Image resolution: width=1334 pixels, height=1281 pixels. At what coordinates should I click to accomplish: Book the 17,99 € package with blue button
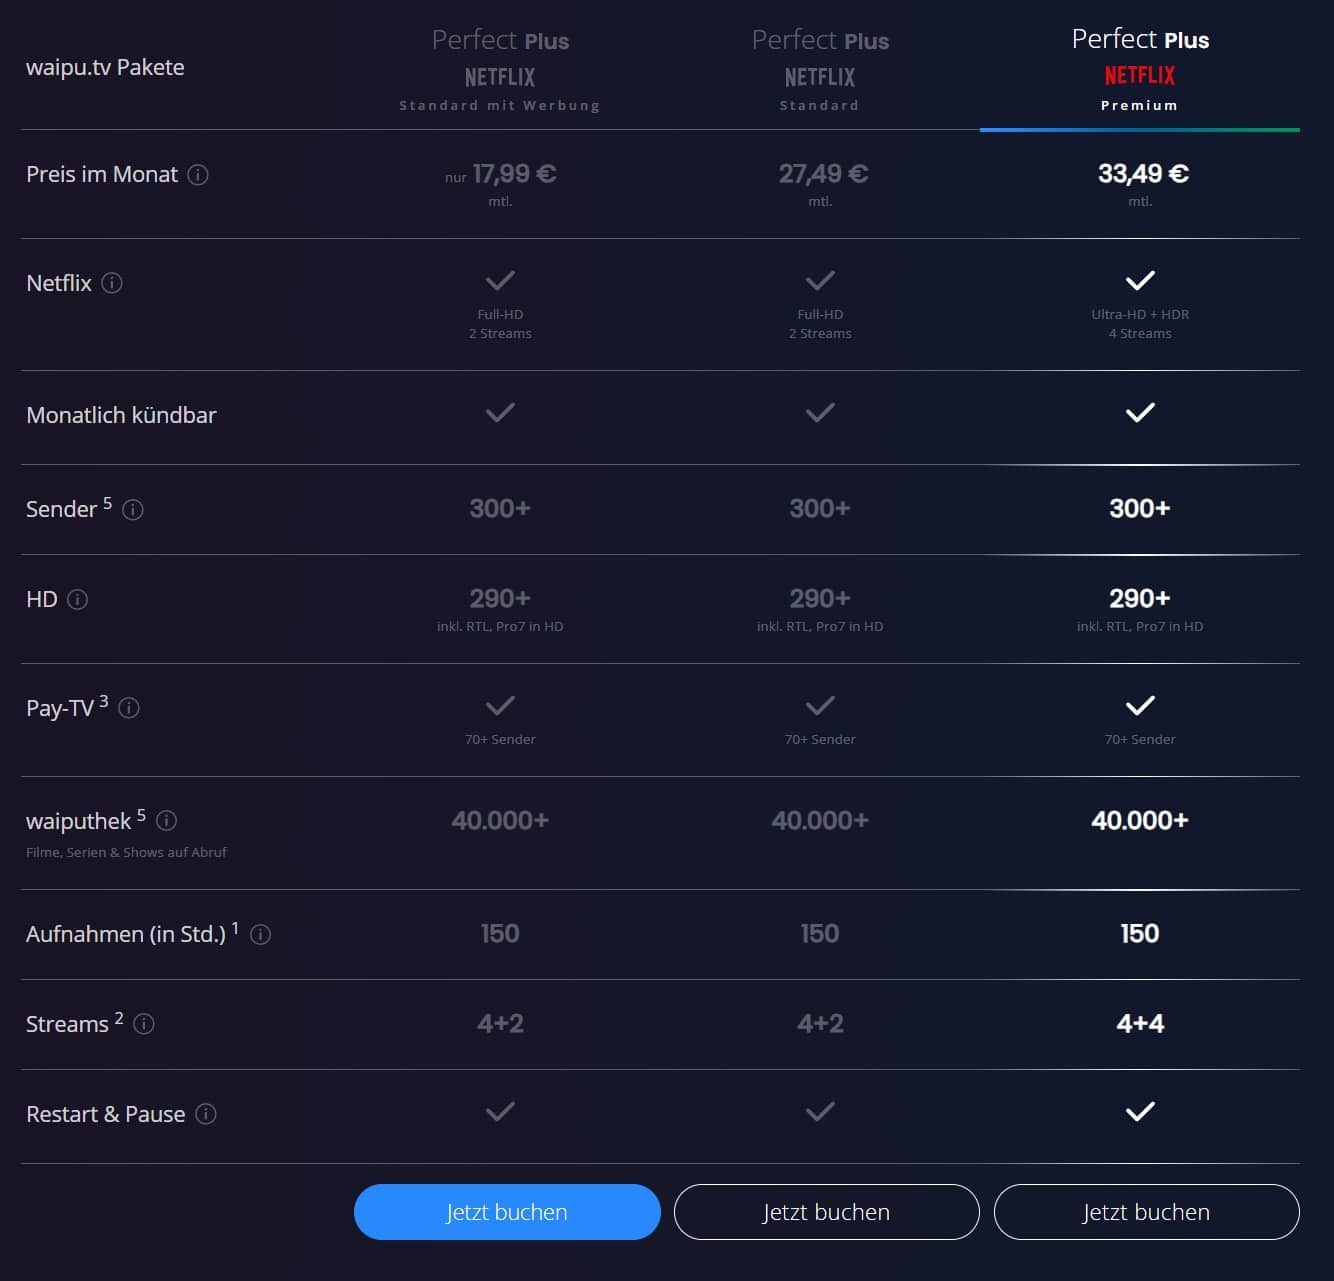(x=507, y=1212)
